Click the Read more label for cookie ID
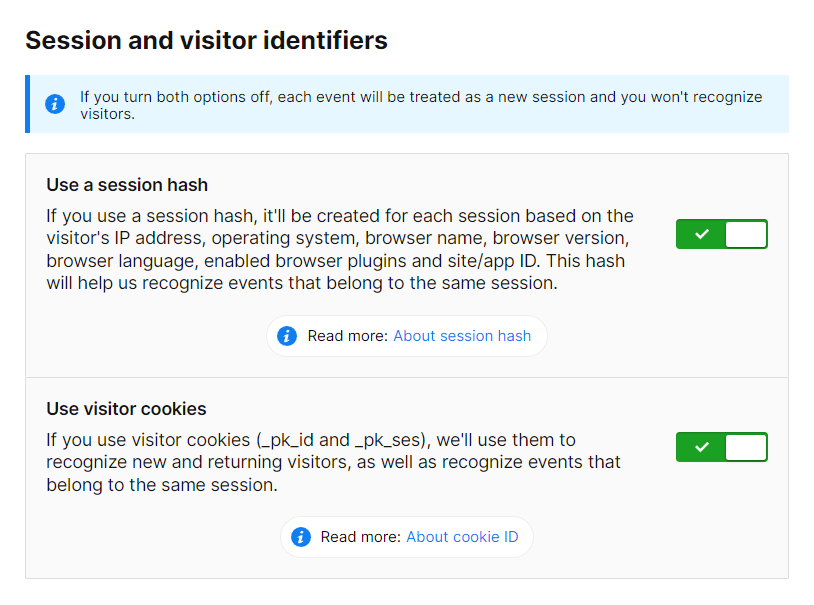 tap(361, 537)
